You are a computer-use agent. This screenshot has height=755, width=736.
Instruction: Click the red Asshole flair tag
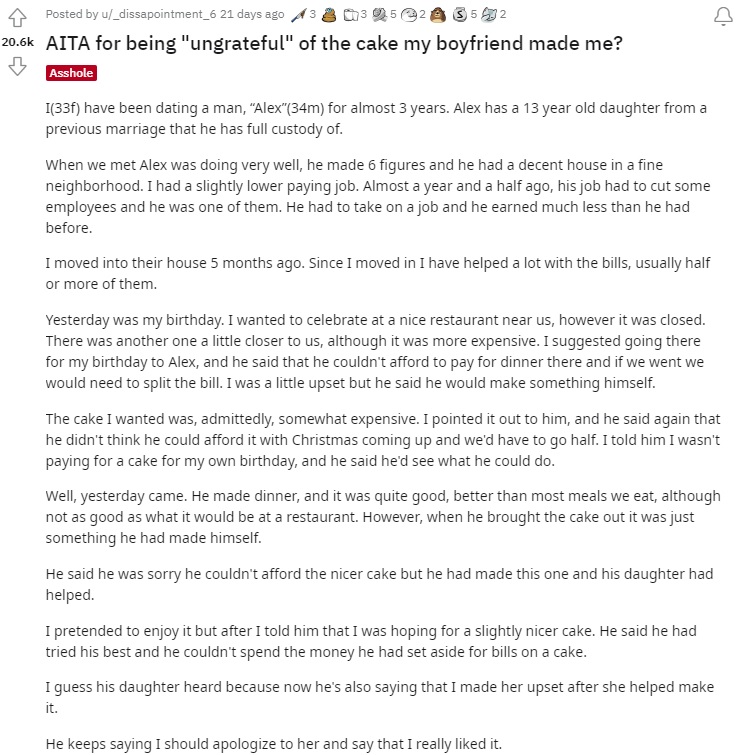(71, 74)
